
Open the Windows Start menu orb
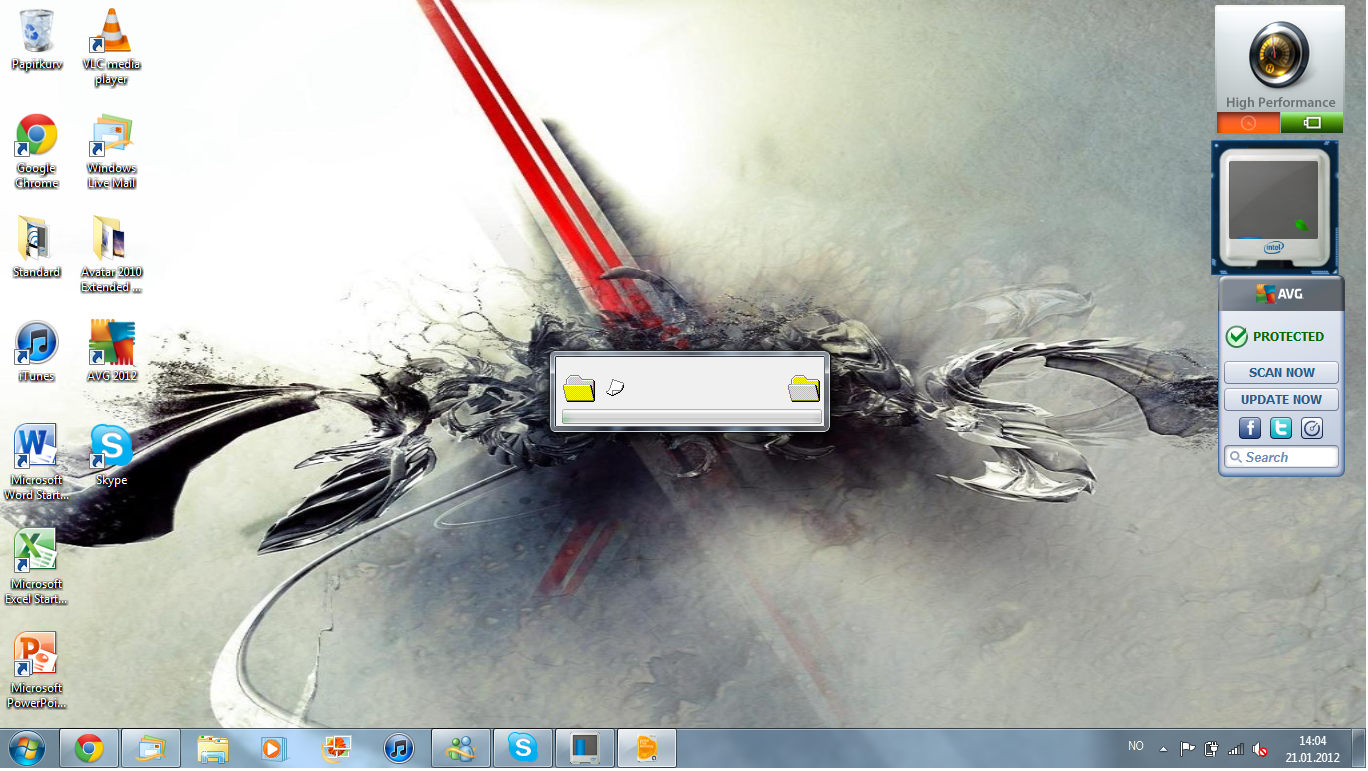(26, 748)
